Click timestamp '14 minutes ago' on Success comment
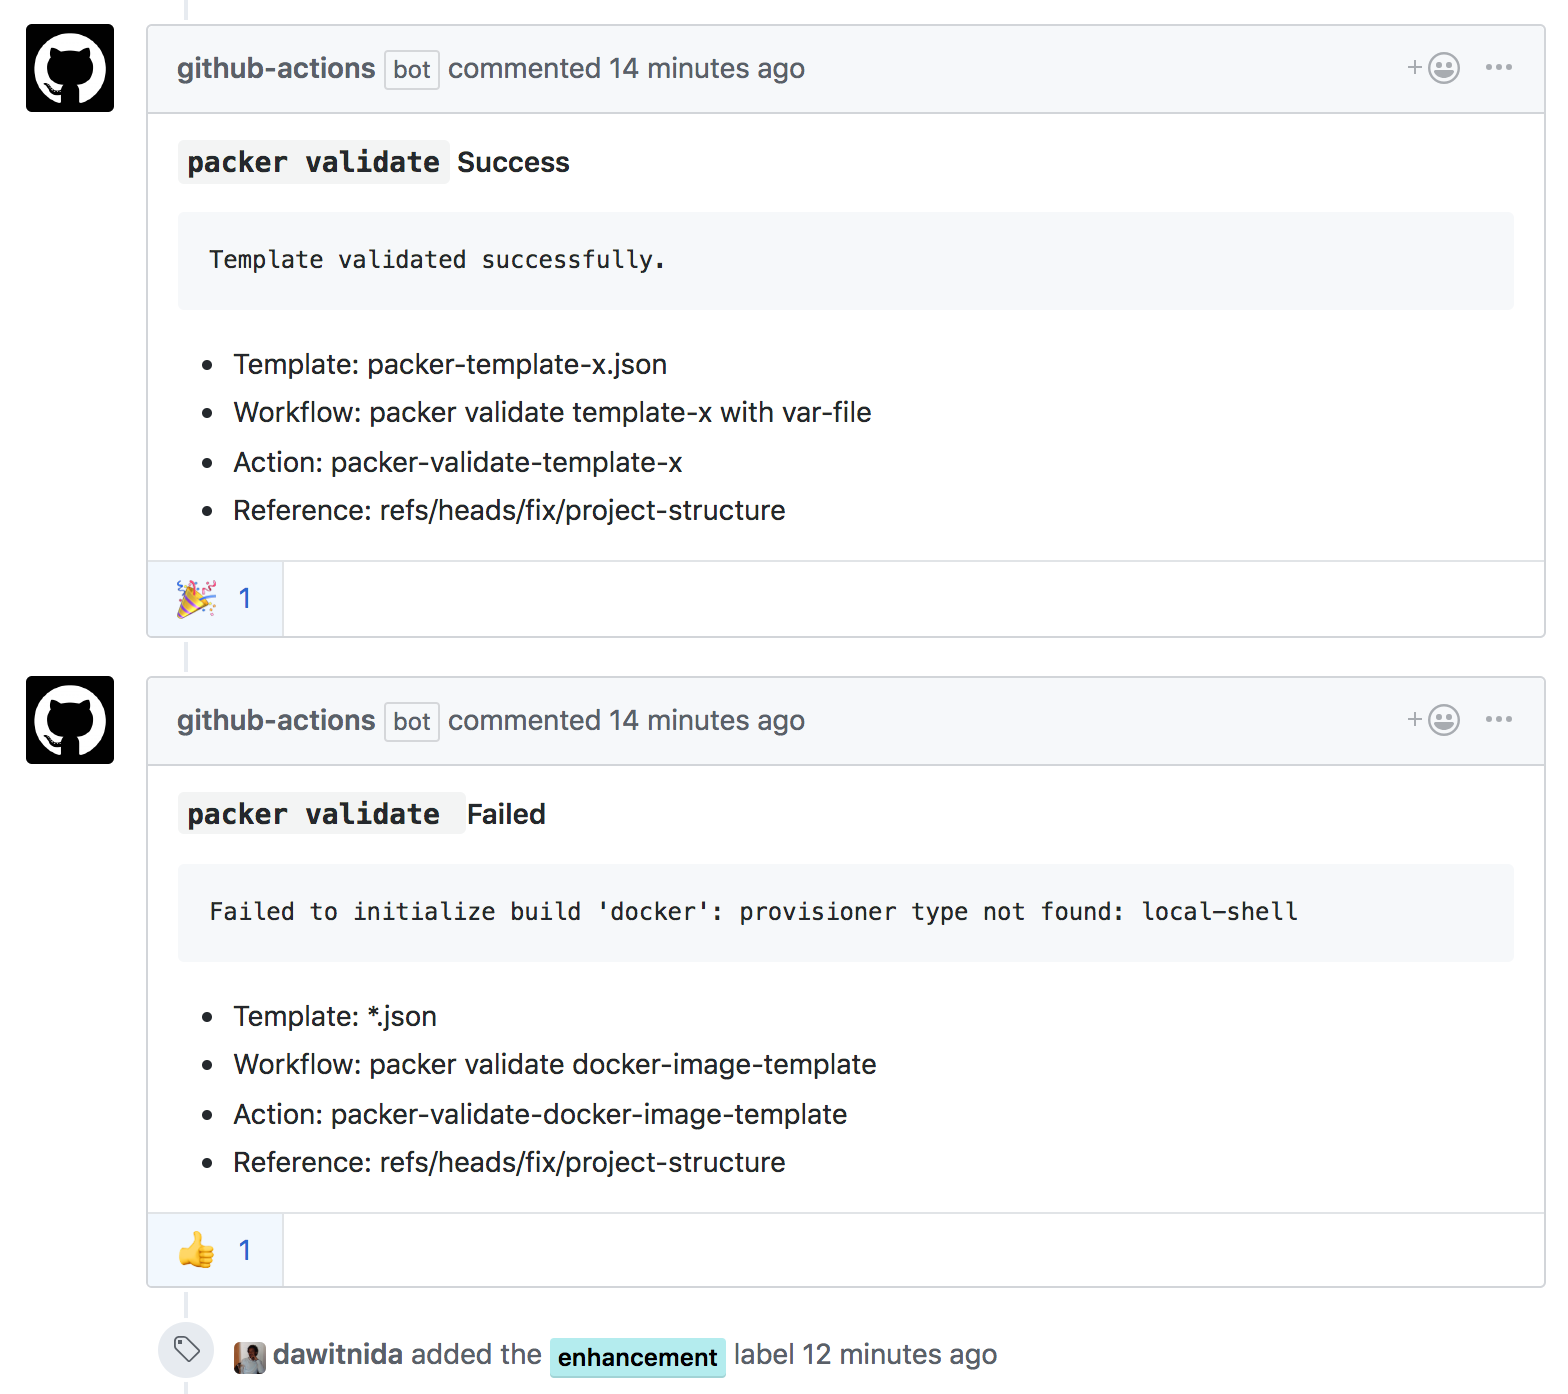The width and height of the screenshot is (1568, 1394). click(707, 68)
